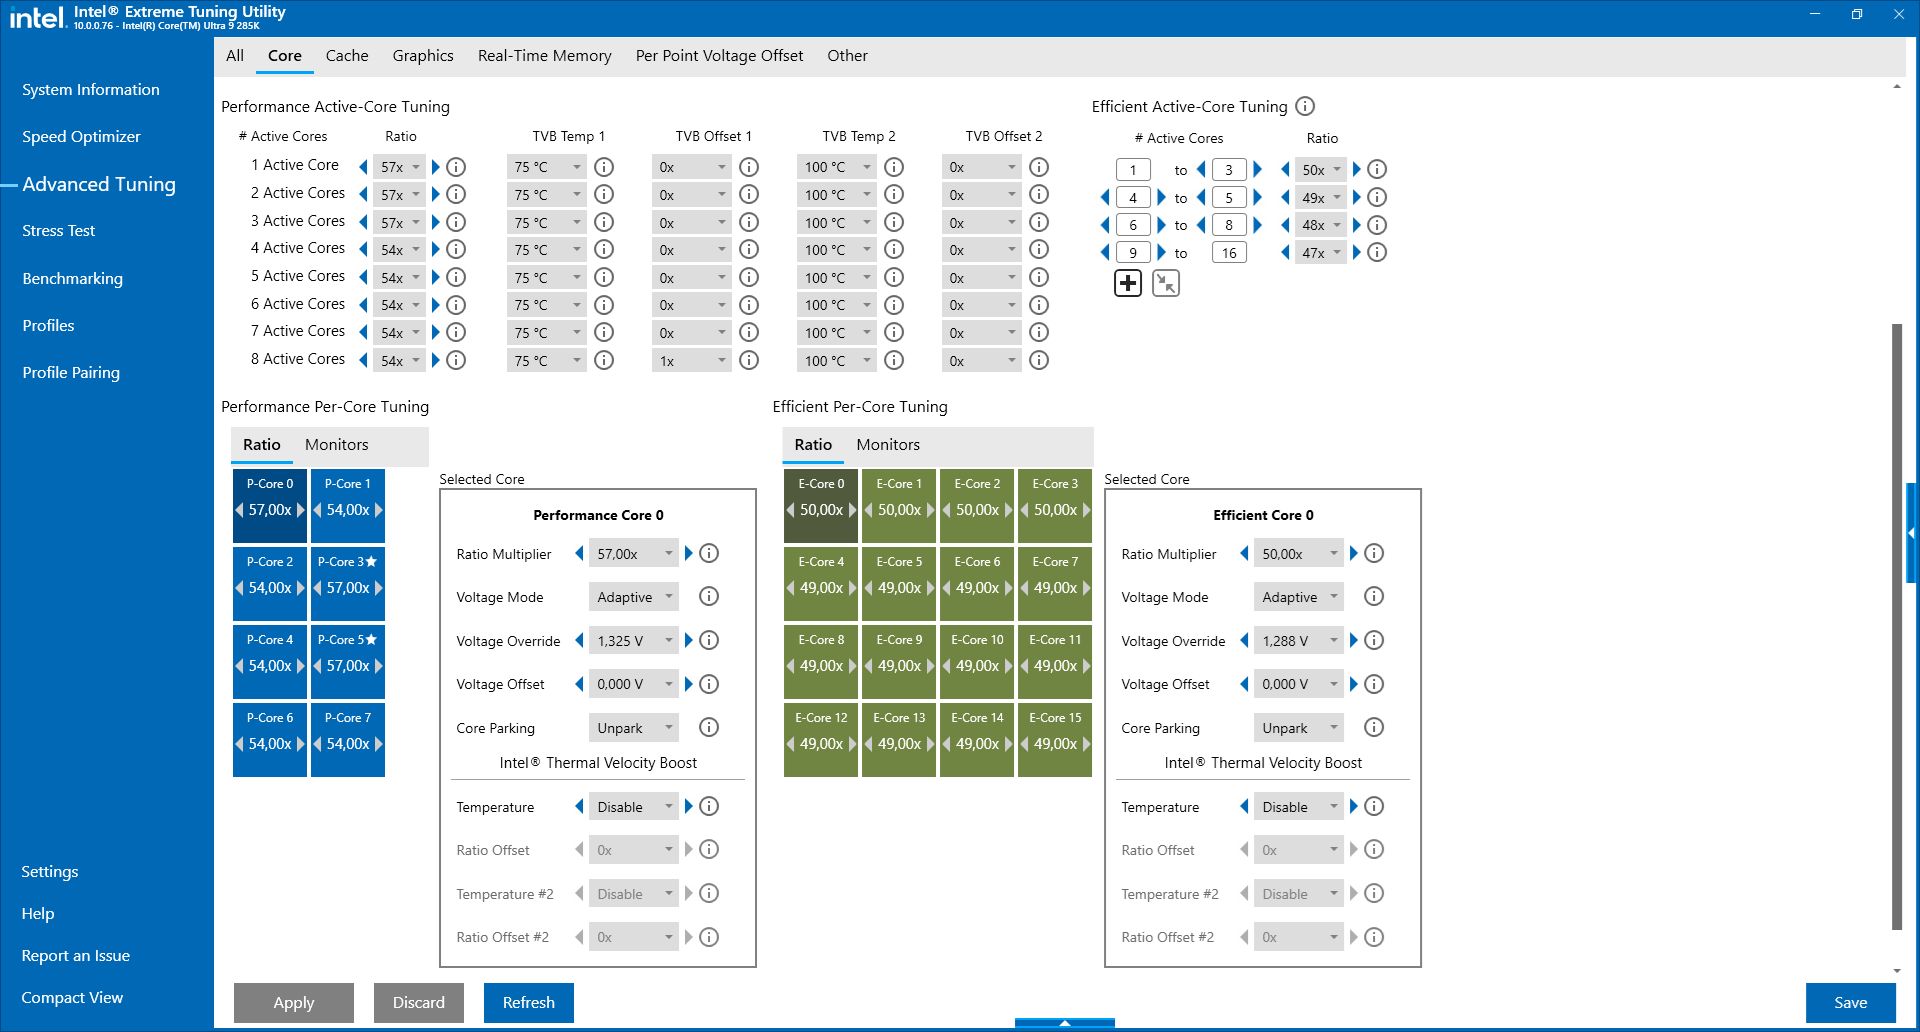1920x1032 pixels.
Task: Switch to the All tab
Action: point(235,56)
